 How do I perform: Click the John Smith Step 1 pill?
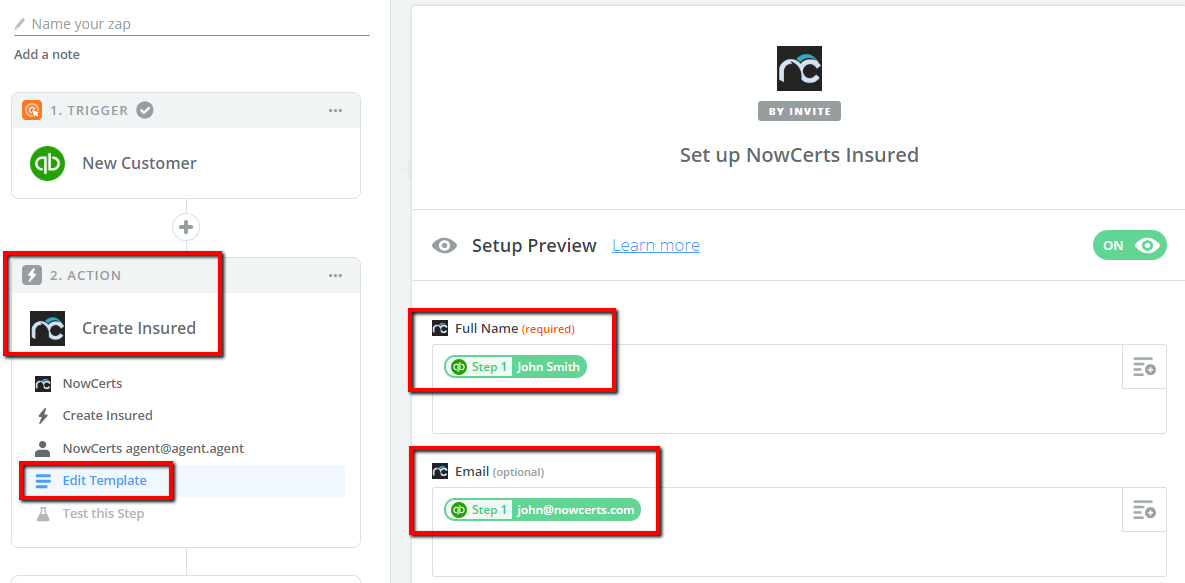click(515, 367)
